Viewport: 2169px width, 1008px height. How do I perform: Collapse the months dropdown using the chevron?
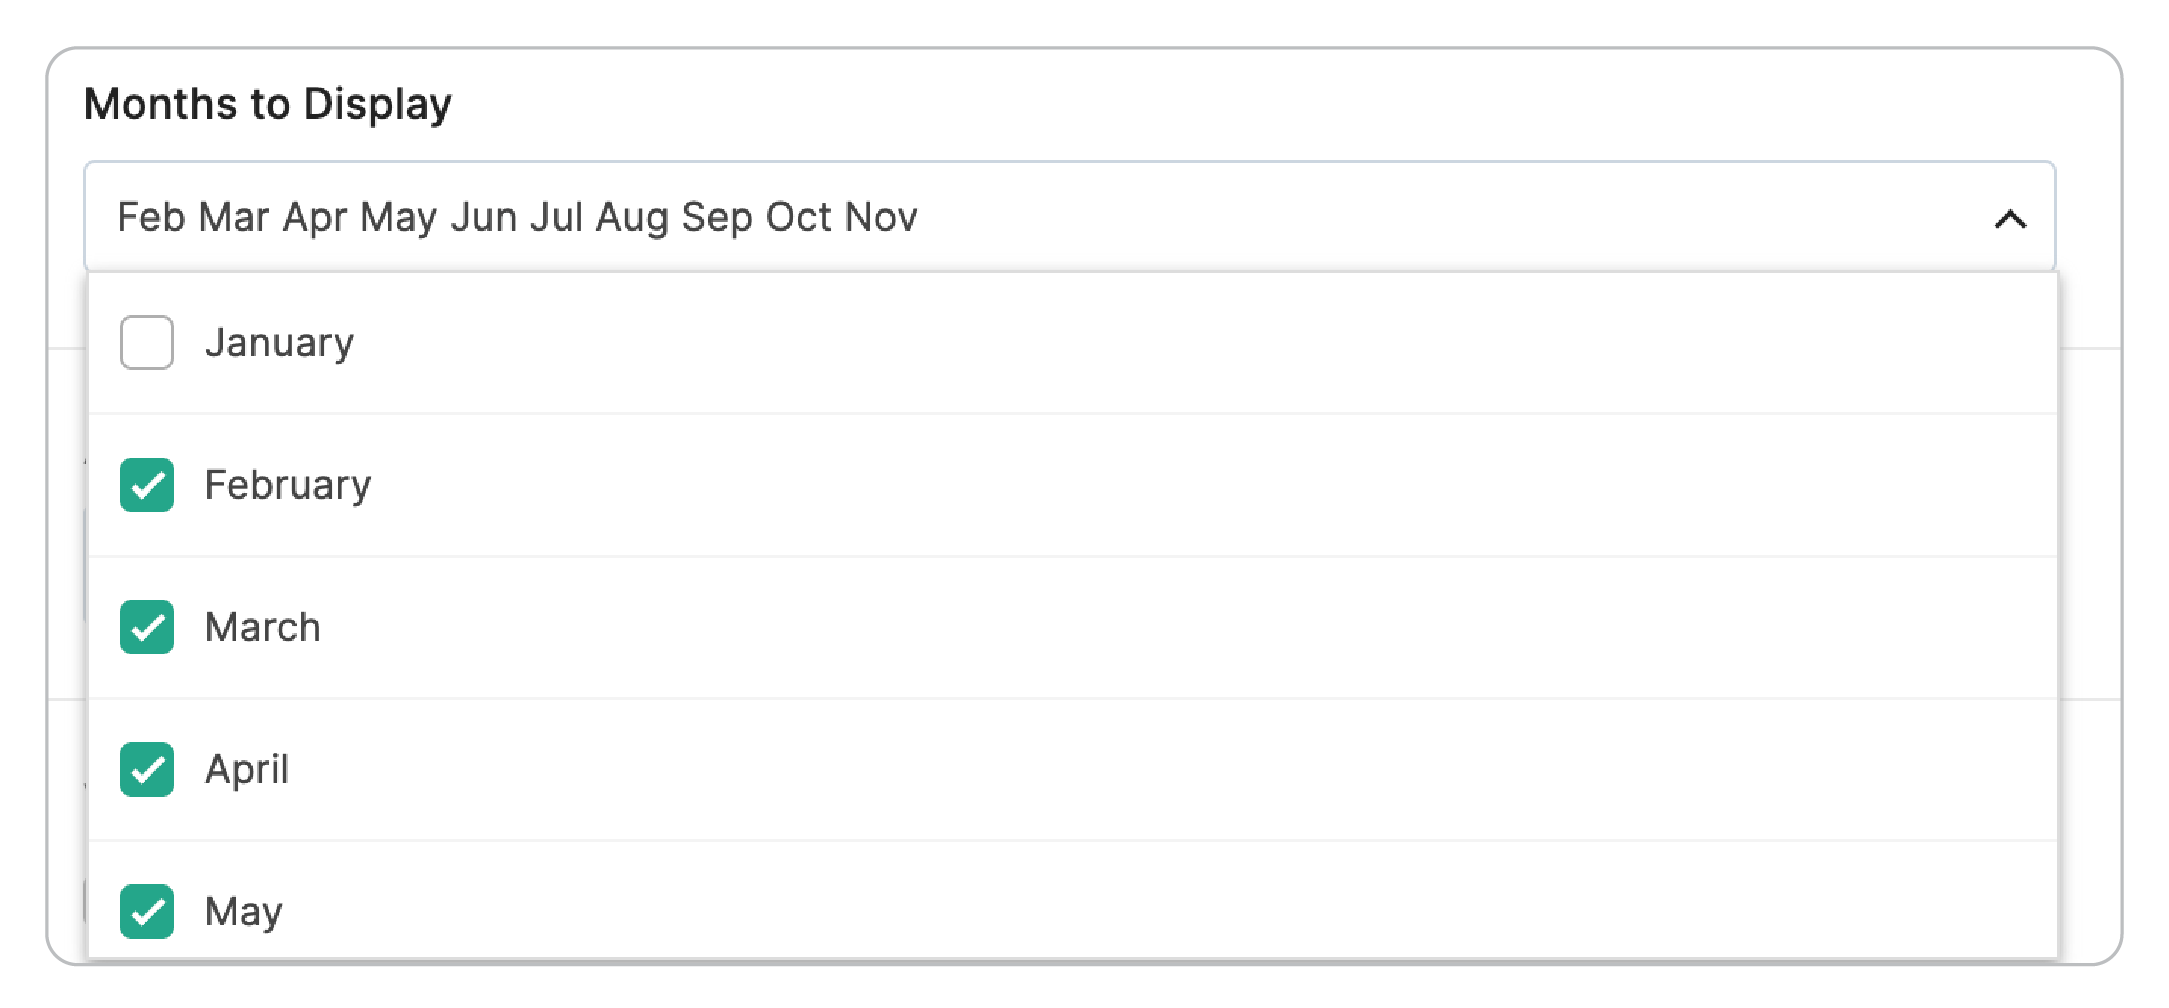2008,218
